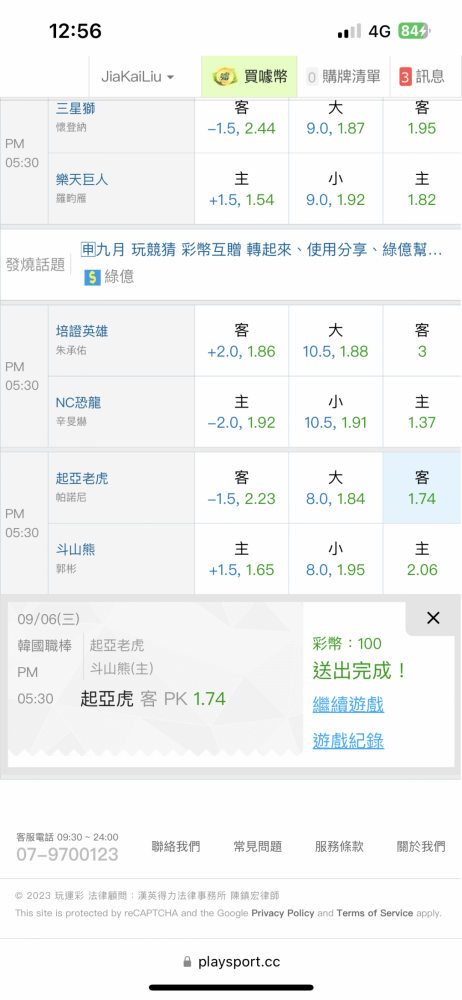
Task: Open the 購牌清單 purchase list
Action: (x=343, y=77)
